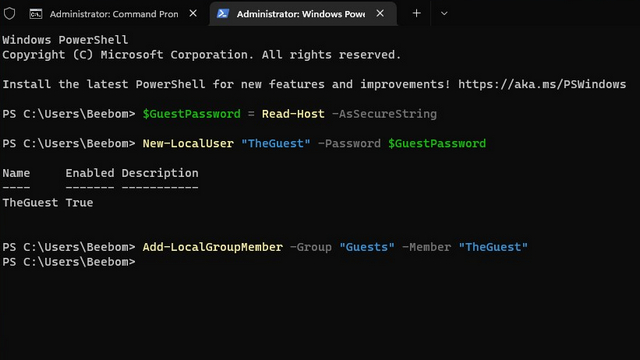
Task: Click the -AsSecureString parameter
Action: tap(384, 114)
